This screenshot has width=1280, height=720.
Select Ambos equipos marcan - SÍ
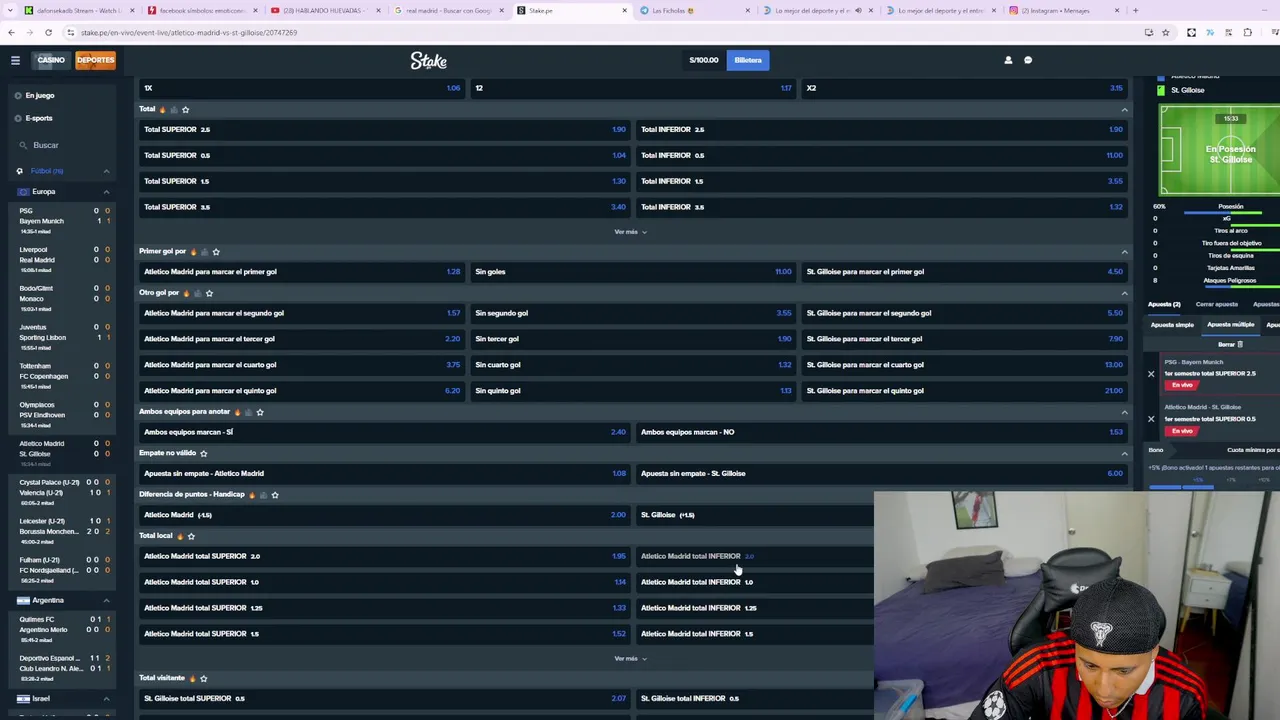pyautogui.click(x=385, y=432)
